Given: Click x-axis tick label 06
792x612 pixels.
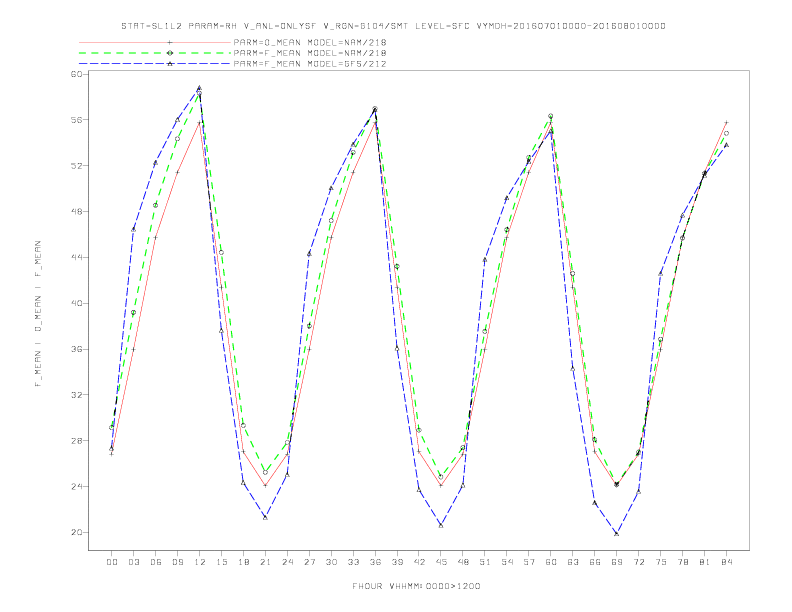Looking at the screenshot, I should 156,562.
